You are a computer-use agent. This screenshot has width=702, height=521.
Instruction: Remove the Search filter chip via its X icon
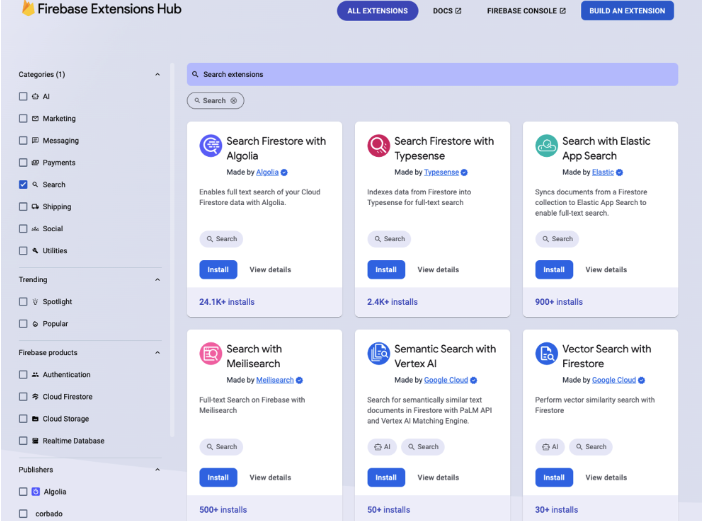(x=234, y=101)
